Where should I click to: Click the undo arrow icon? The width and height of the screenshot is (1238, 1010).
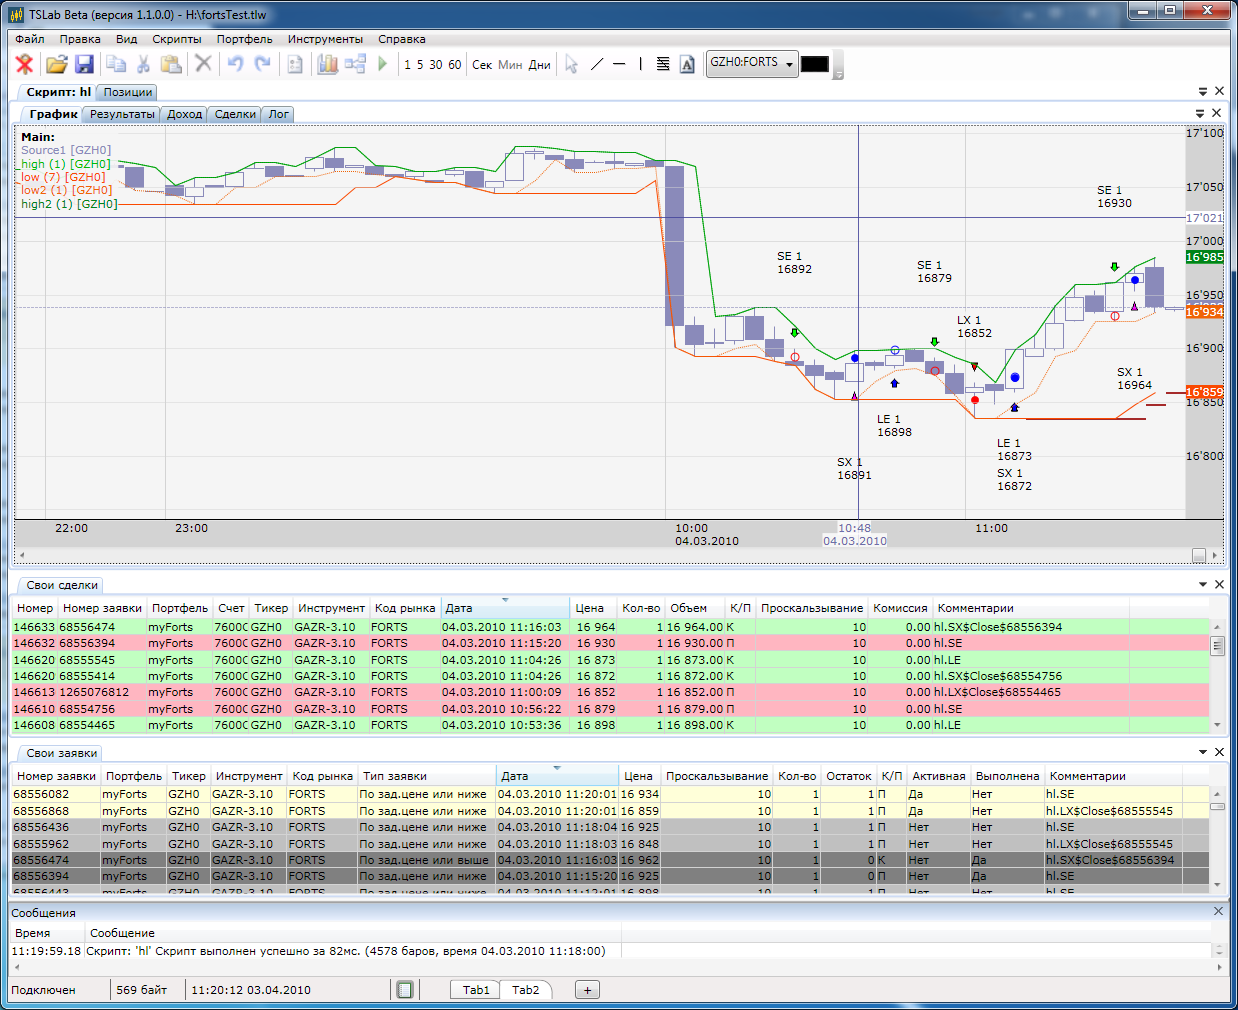(x=235, y=64)
